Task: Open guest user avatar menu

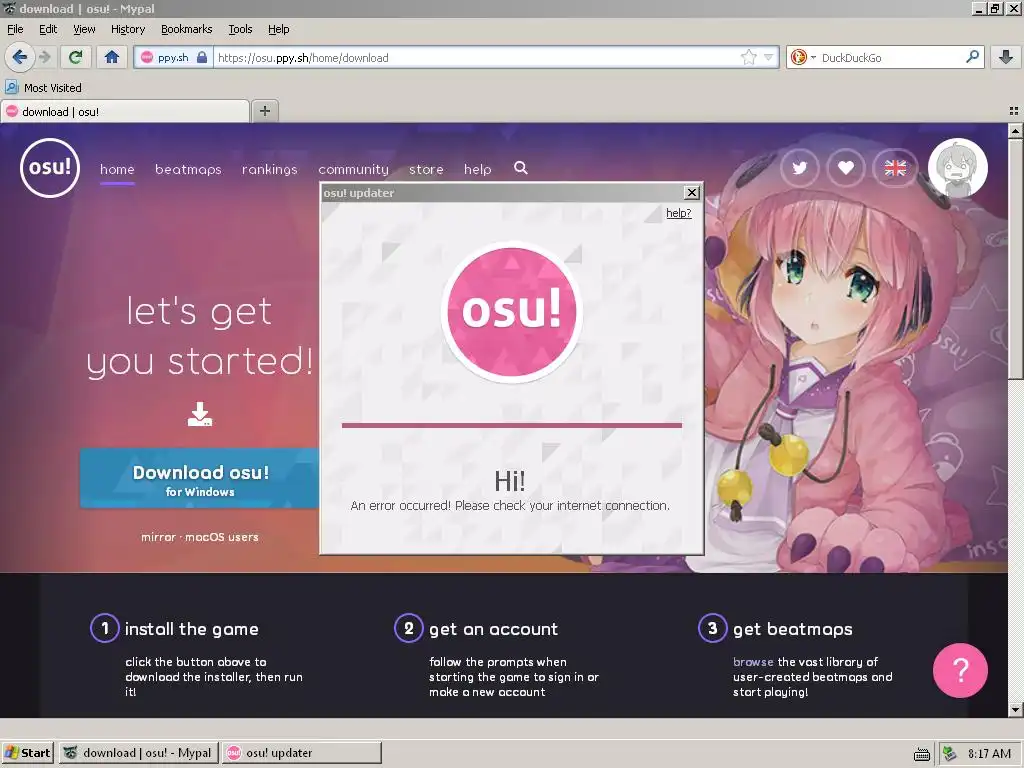Action: (x=957, y=168)
